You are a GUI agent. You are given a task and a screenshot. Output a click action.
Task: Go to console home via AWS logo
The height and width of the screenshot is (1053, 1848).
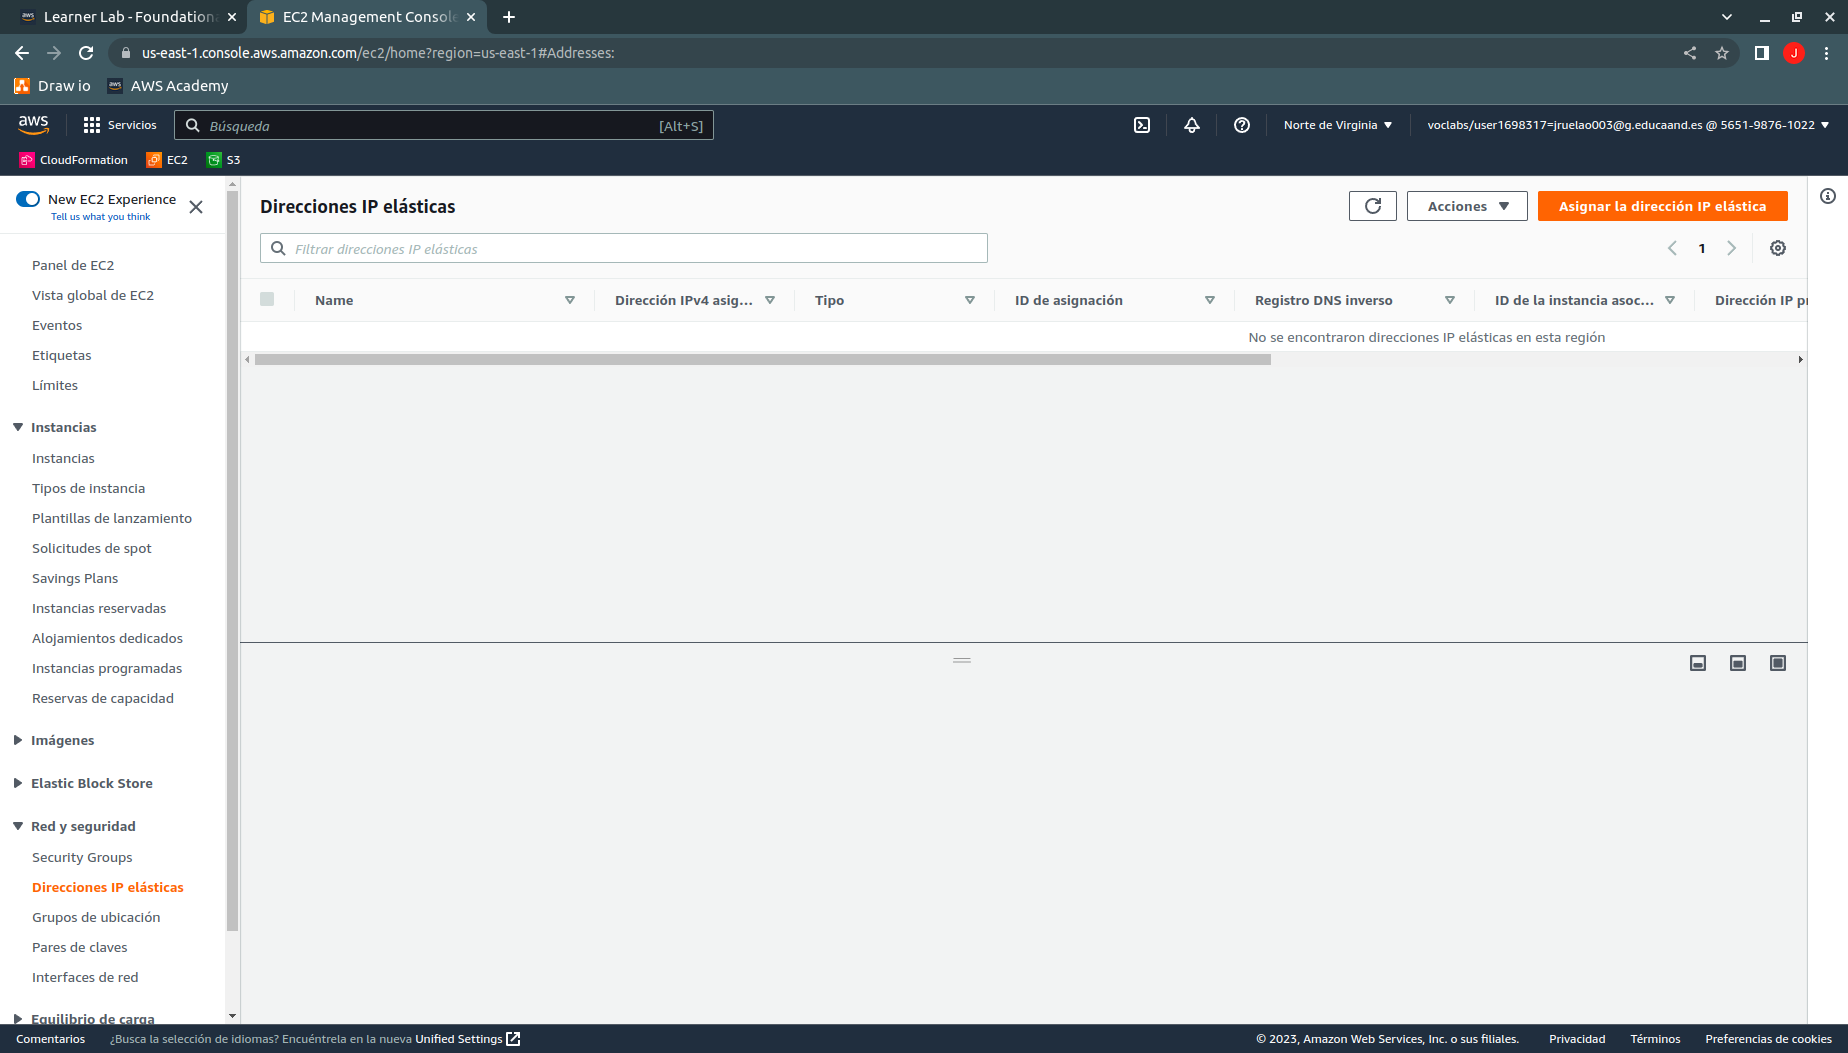(x=34, y=124)
